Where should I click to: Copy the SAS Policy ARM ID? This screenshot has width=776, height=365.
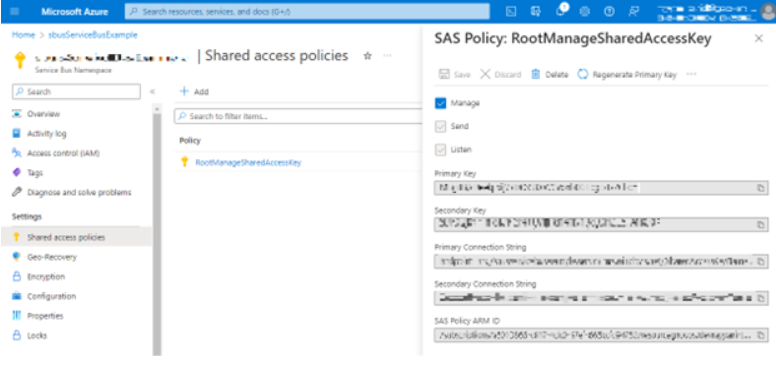[761, 335]
